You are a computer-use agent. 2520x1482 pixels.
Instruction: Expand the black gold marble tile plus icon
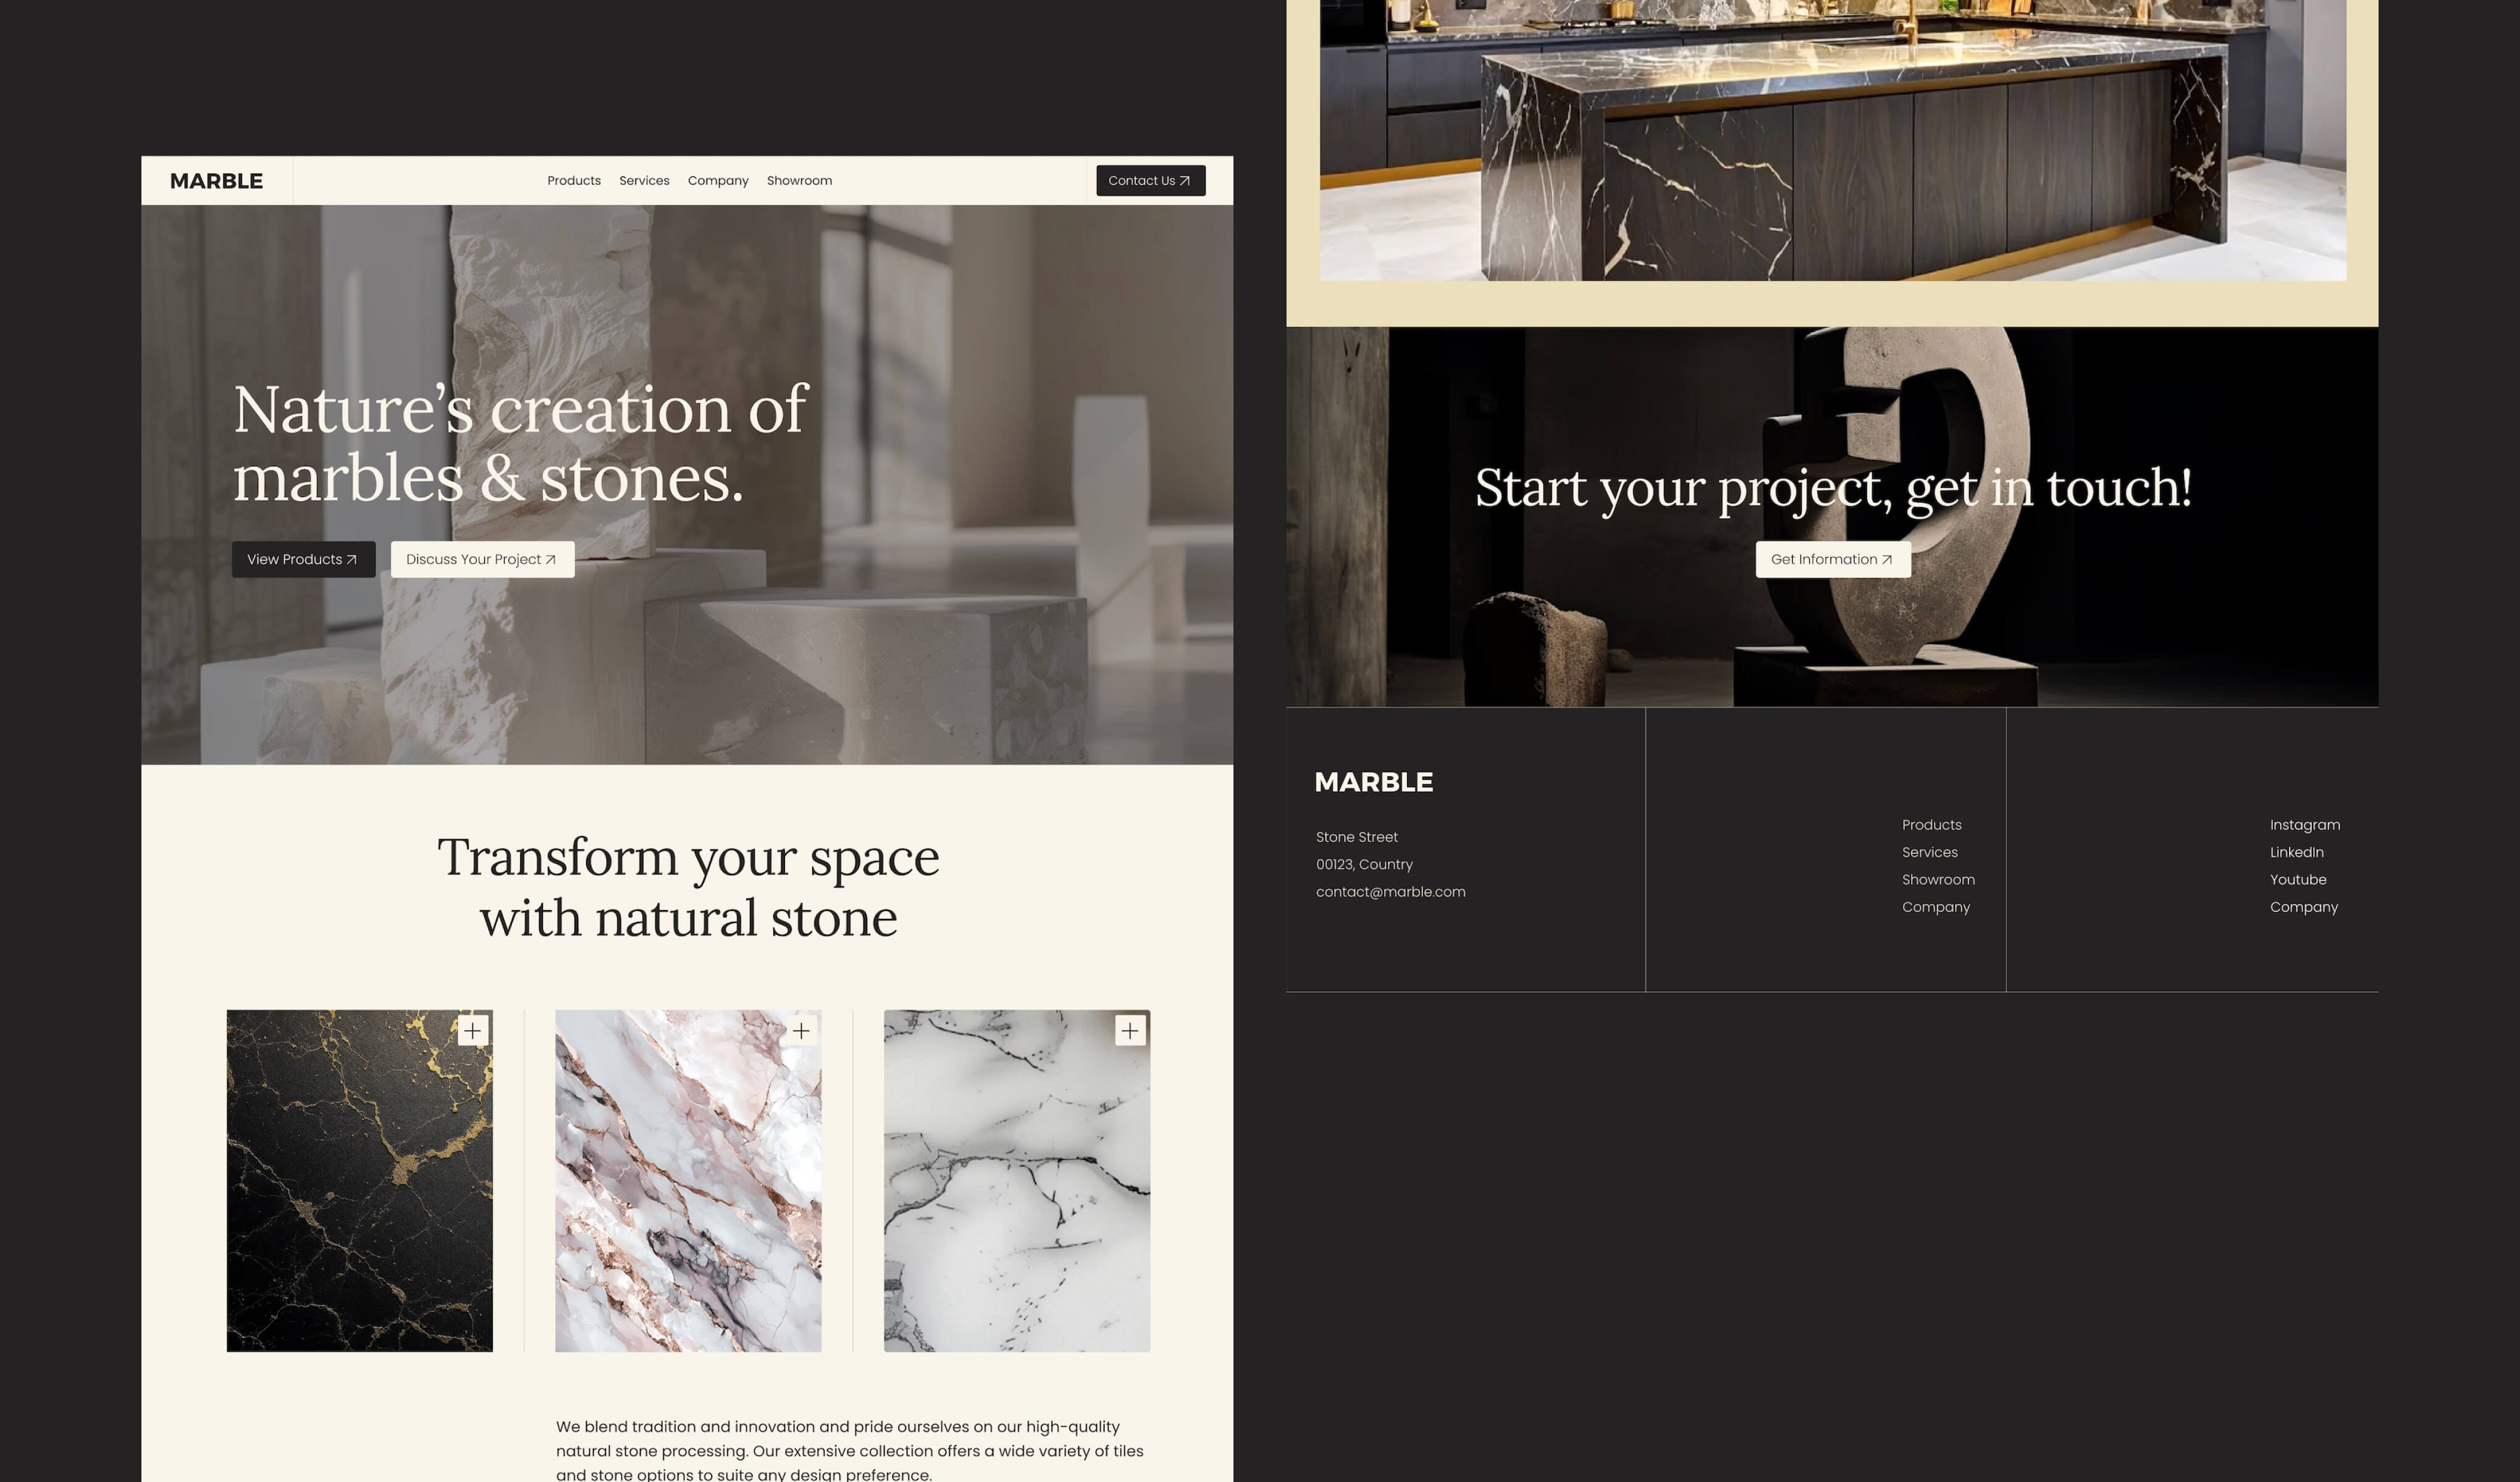click(x=473, y=1030)
